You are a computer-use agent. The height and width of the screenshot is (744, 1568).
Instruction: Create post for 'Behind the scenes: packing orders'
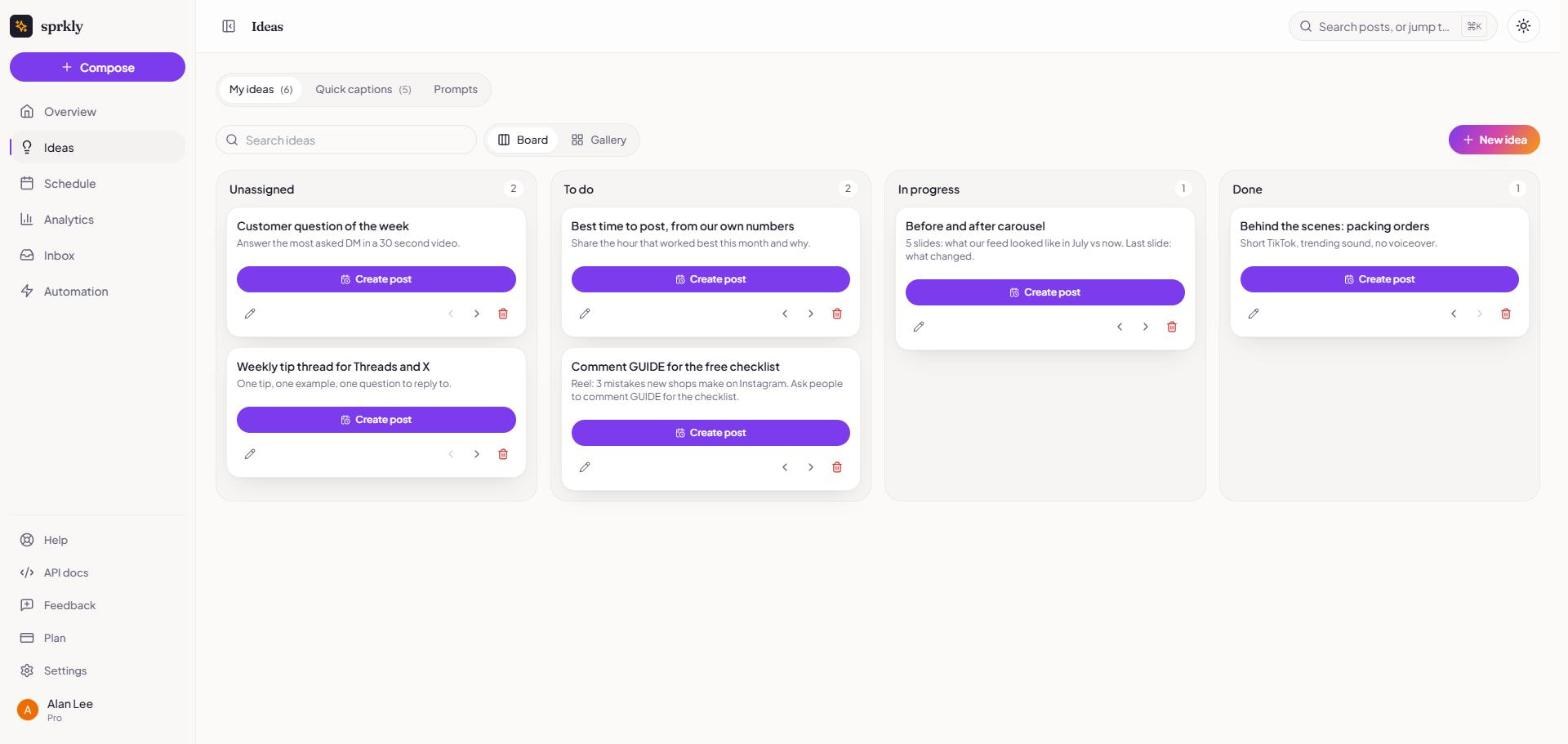click(1379, 279)
